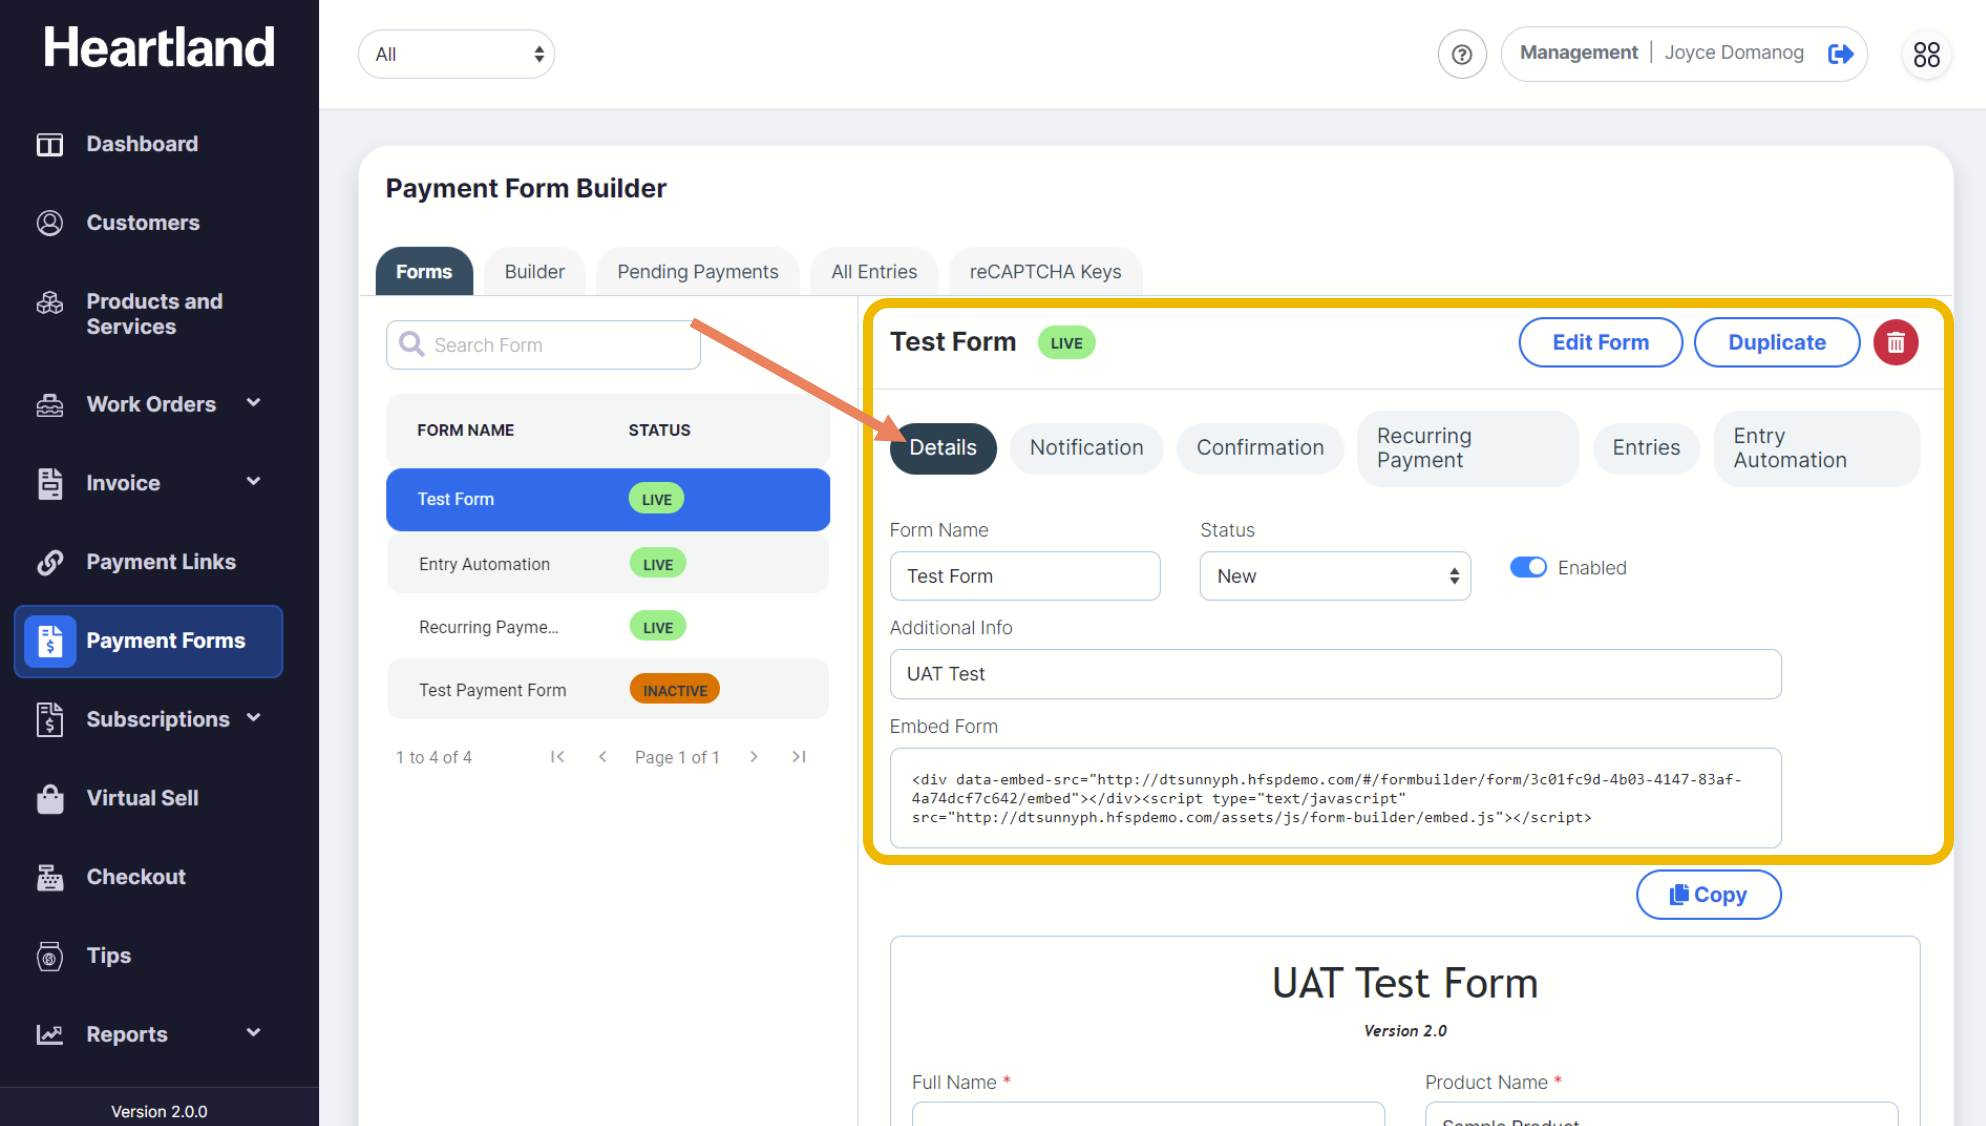Click the Duplicate button
The width and height of the screenshot is (1986, 1126).
[x=1777, y=343]
